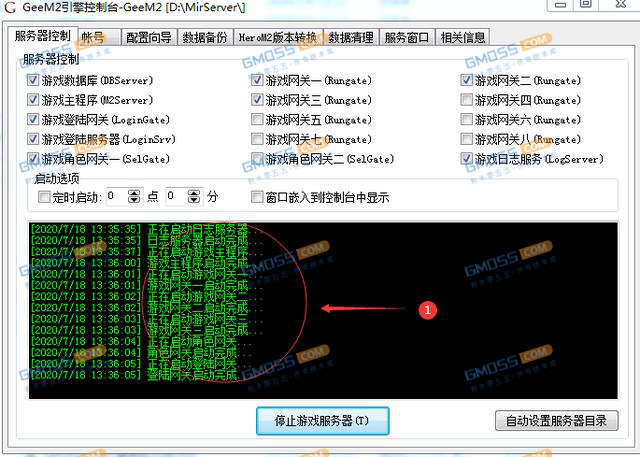Image resolution: width=640 pixels, height=457 pixels.
Task: Switch to the 相关信息 tab
Action: coord(463,38)
